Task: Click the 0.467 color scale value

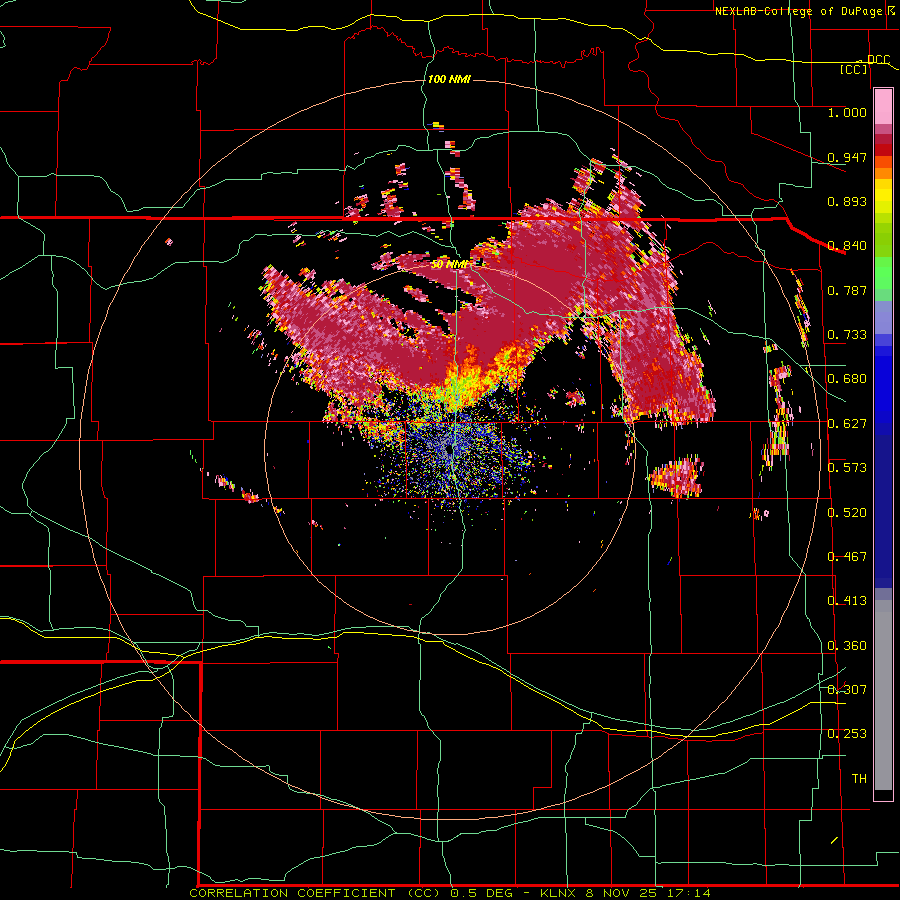Action: click(847, 557)
